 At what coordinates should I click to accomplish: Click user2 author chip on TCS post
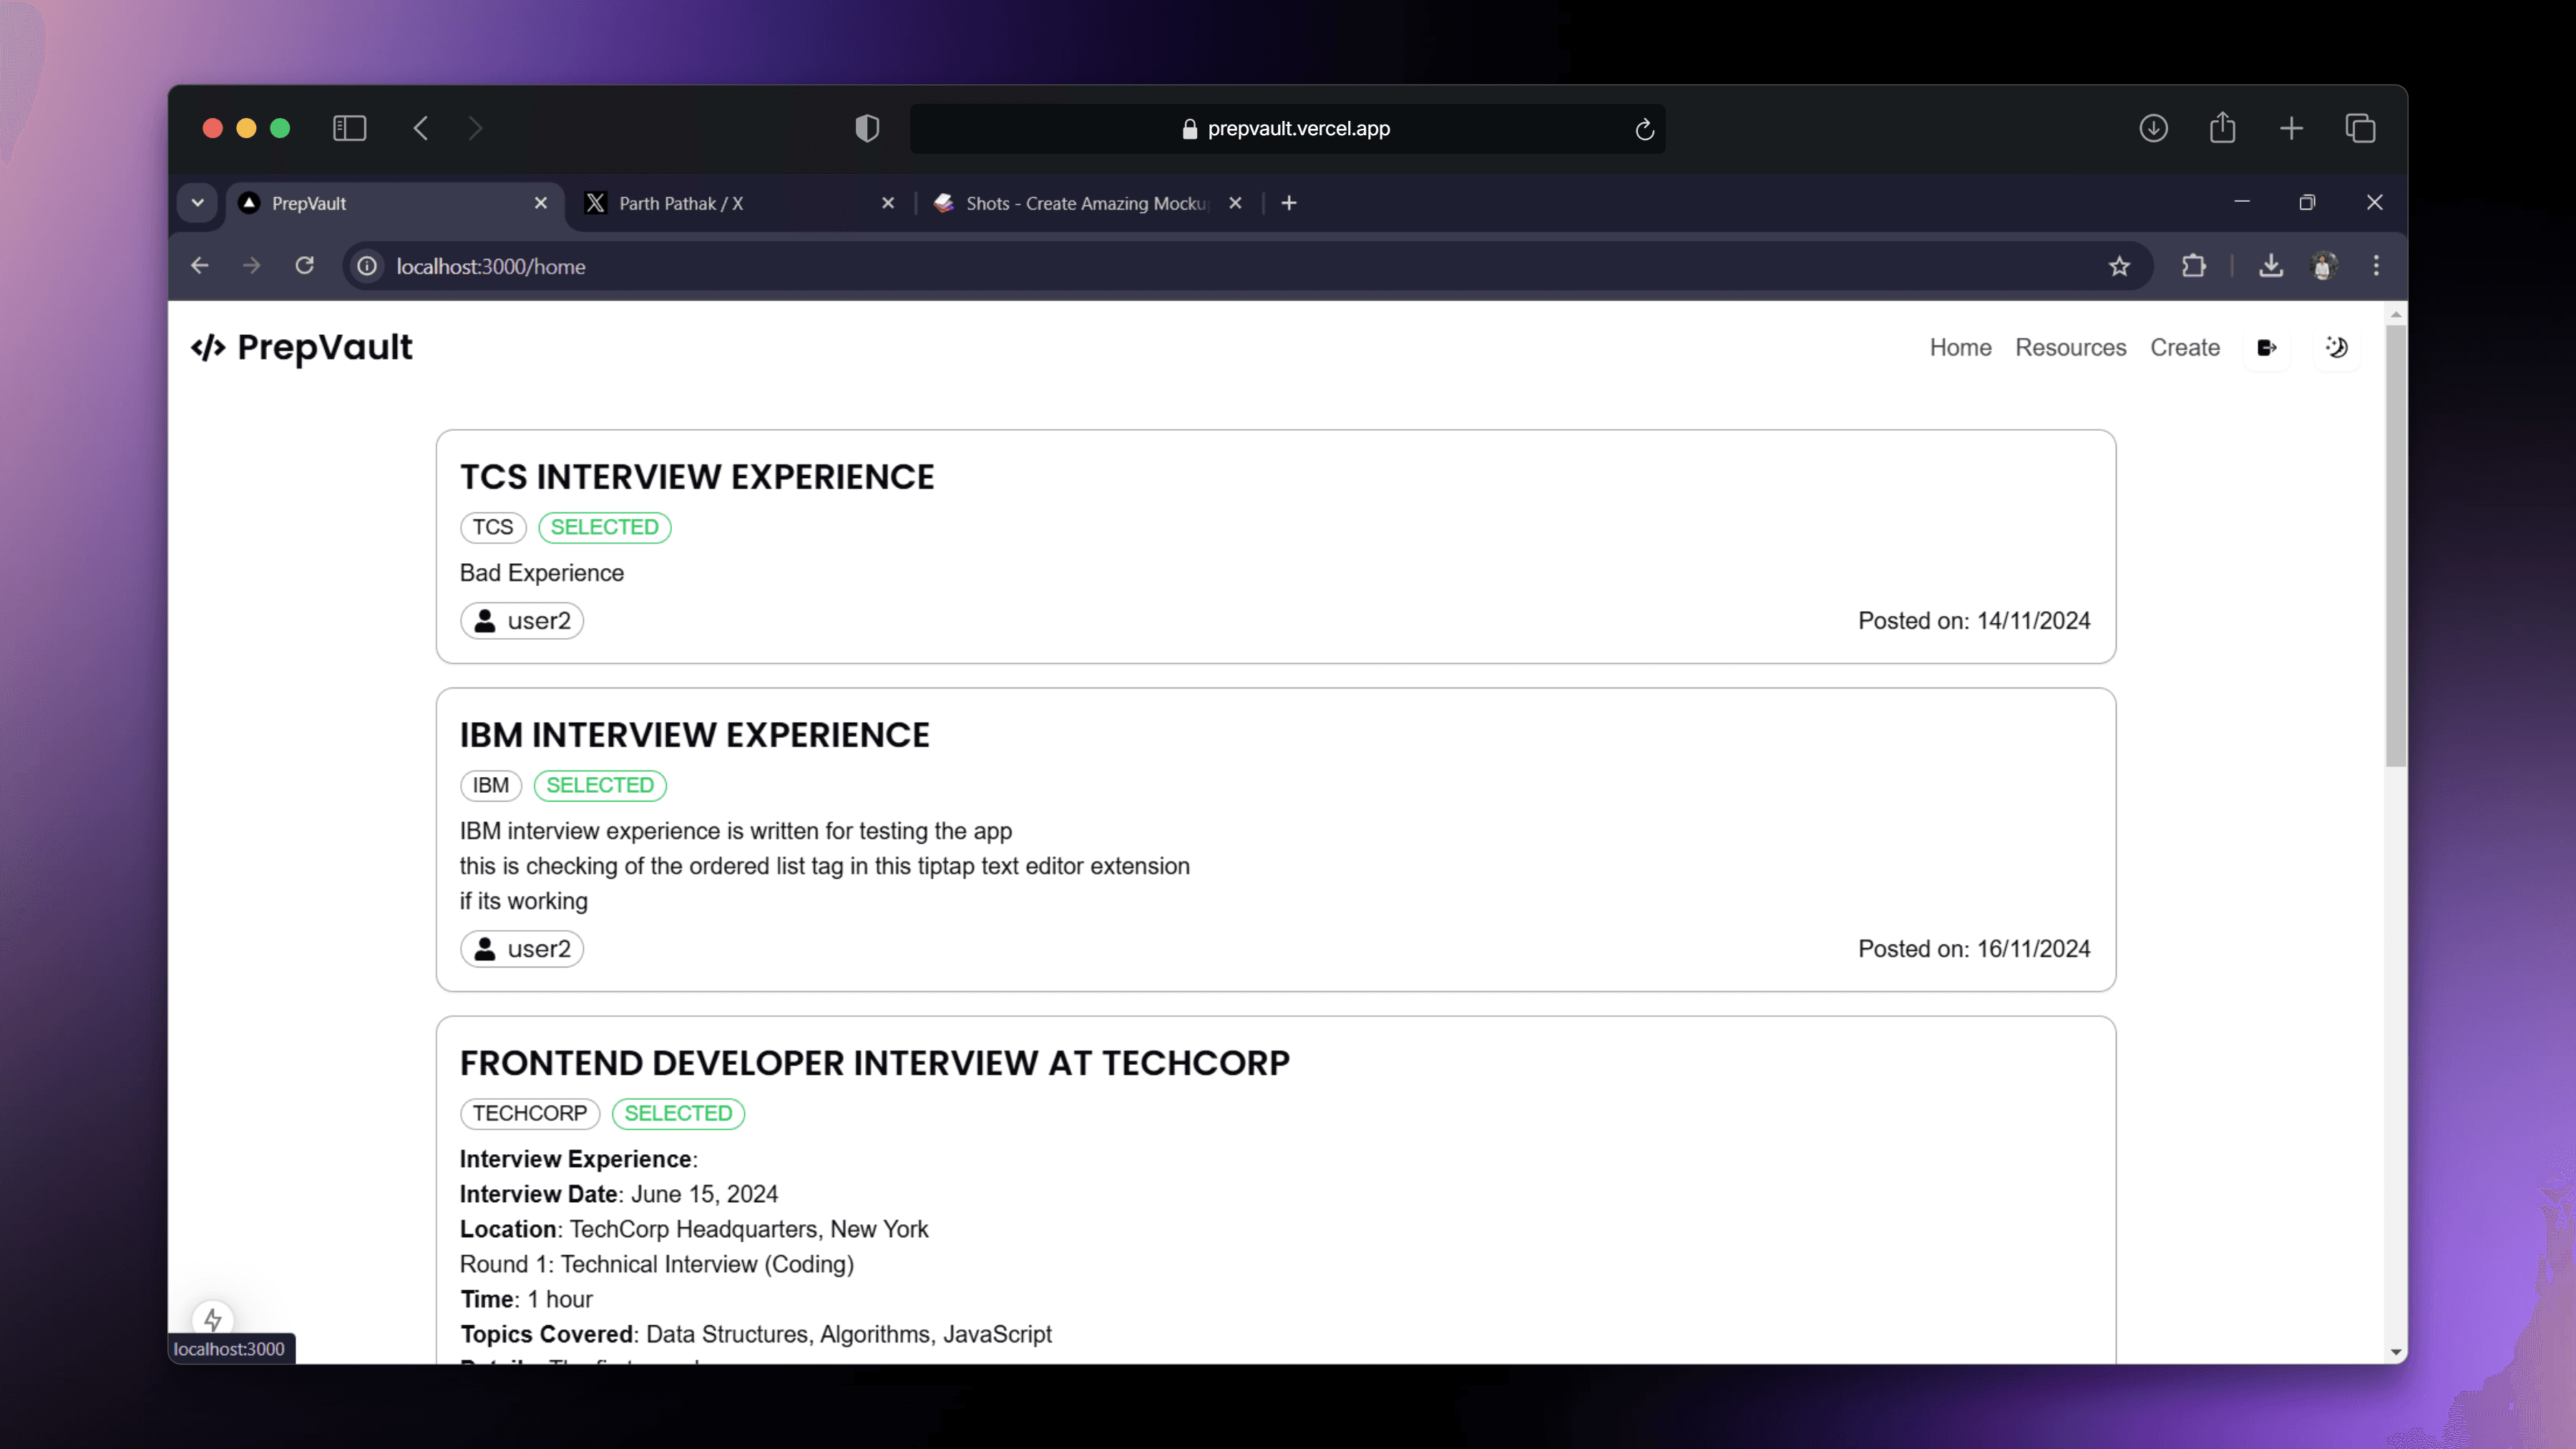pyautogui.click(x=522, y=621)
